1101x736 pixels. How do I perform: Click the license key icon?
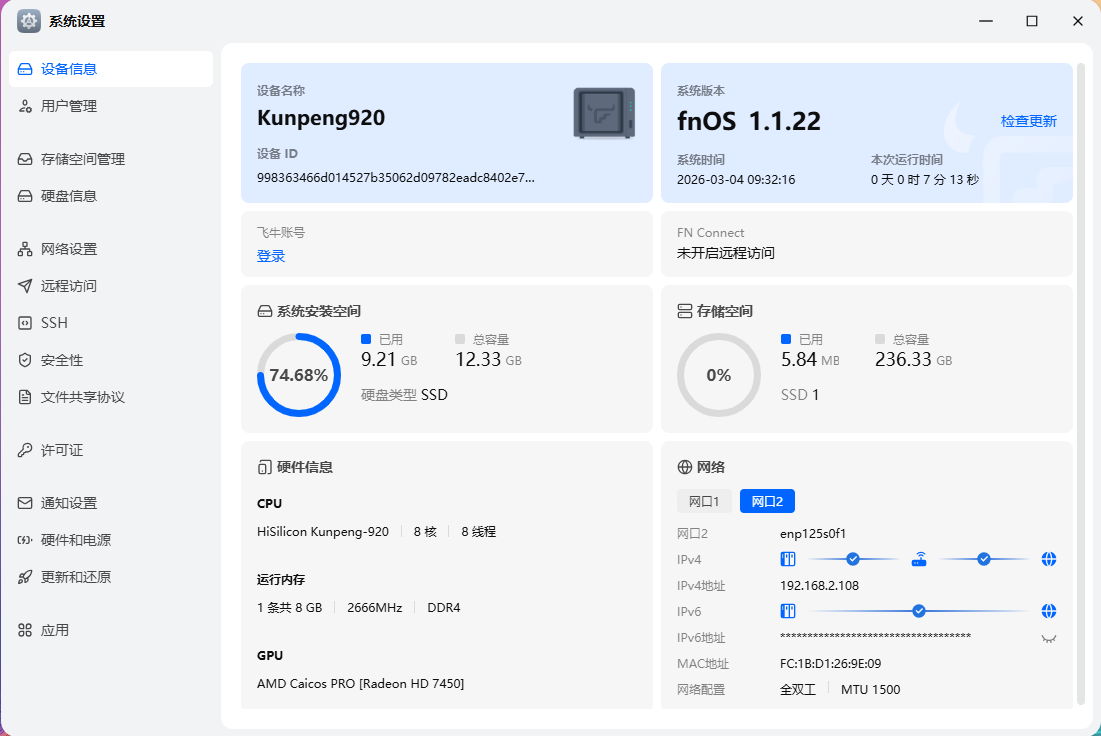(x=26, y=450)
